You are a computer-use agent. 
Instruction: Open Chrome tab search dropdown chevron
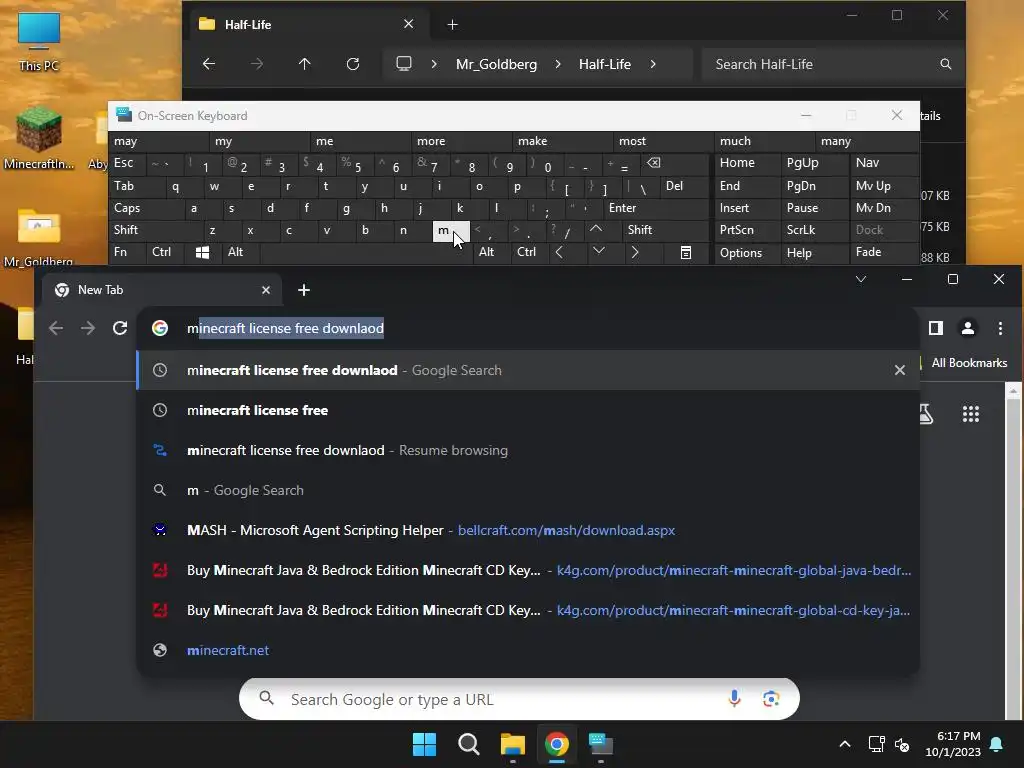coord(861,280)
